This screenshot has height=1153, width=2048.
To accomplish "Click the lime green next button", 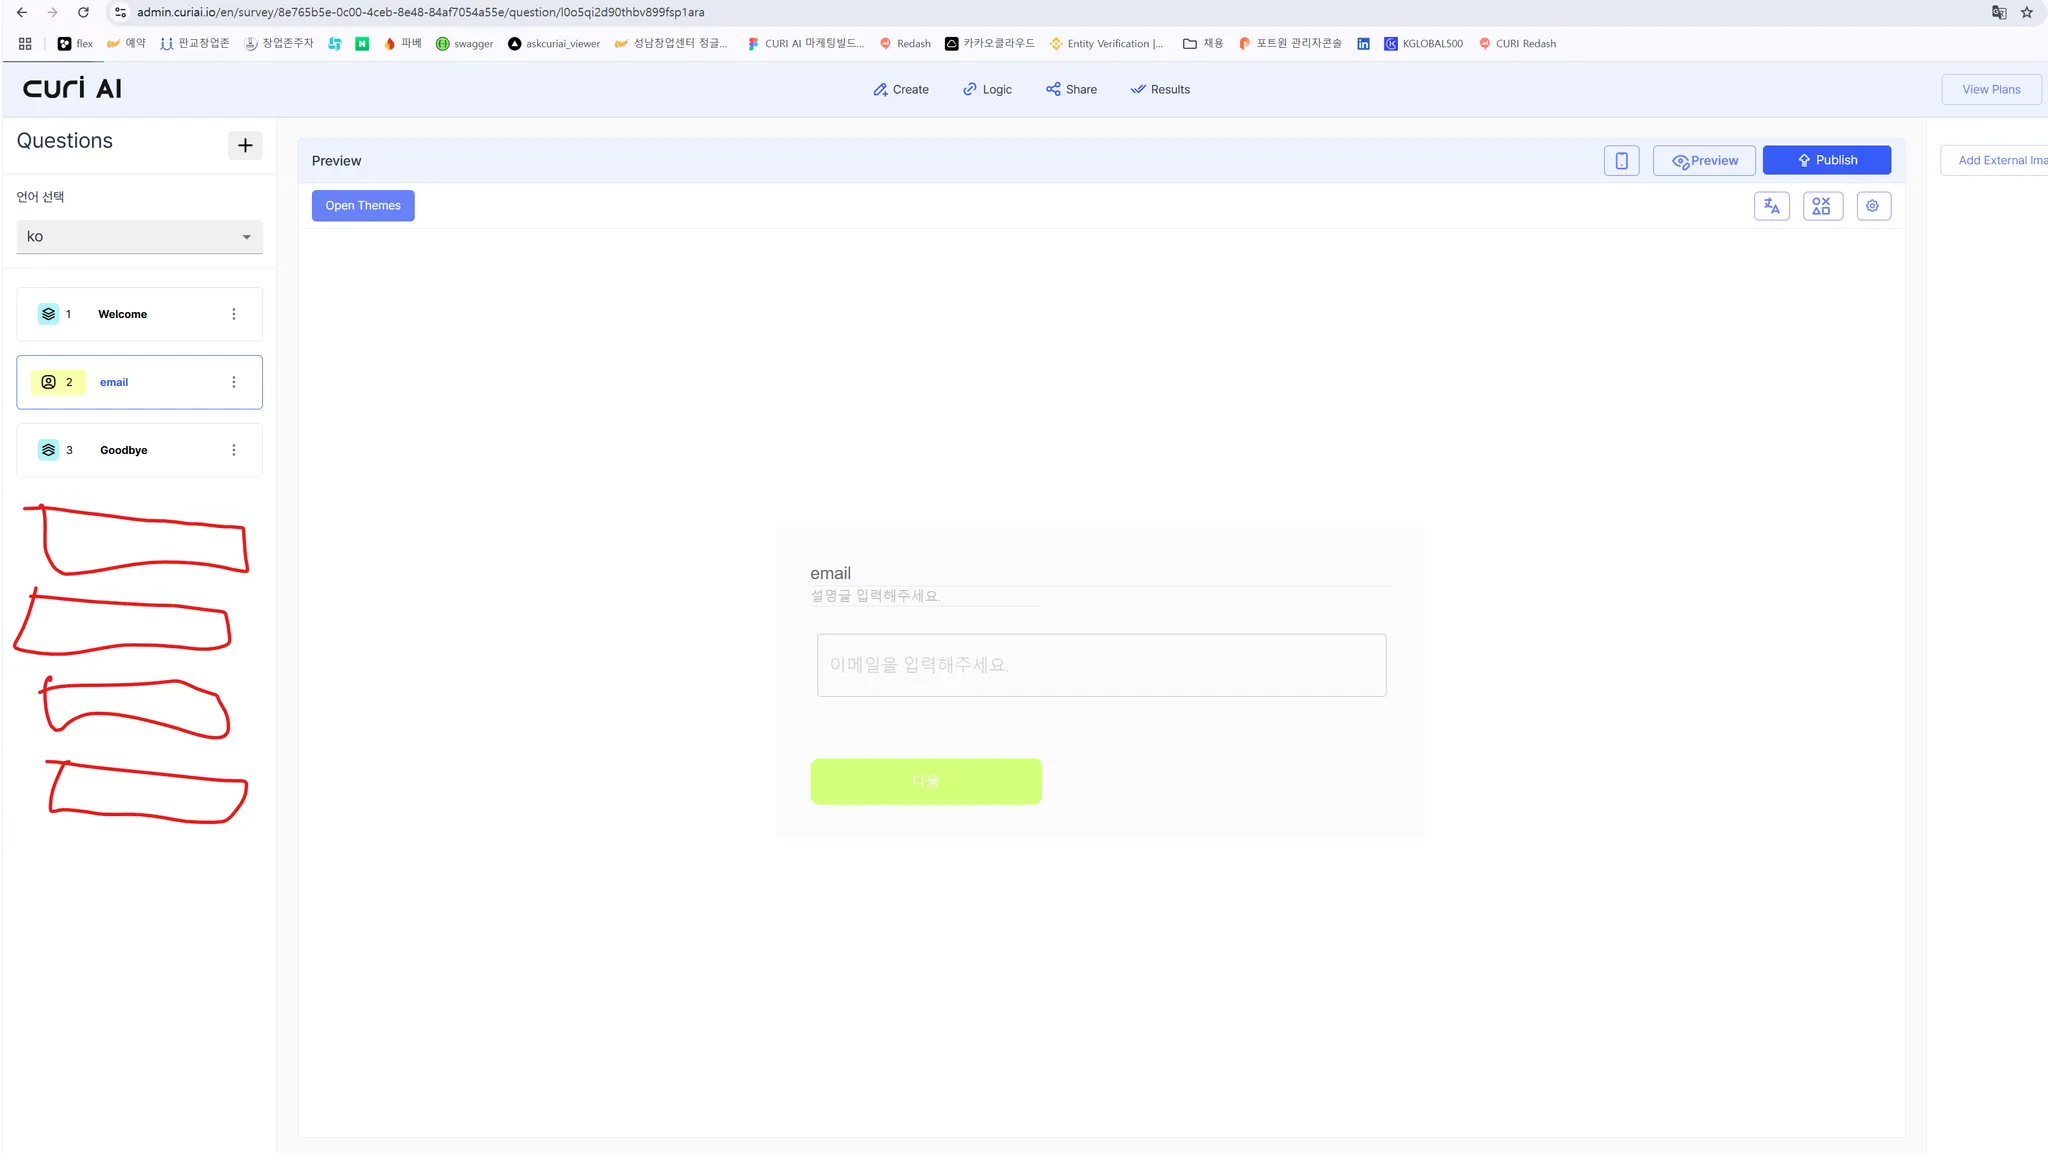I will click(x=925, y=781).
